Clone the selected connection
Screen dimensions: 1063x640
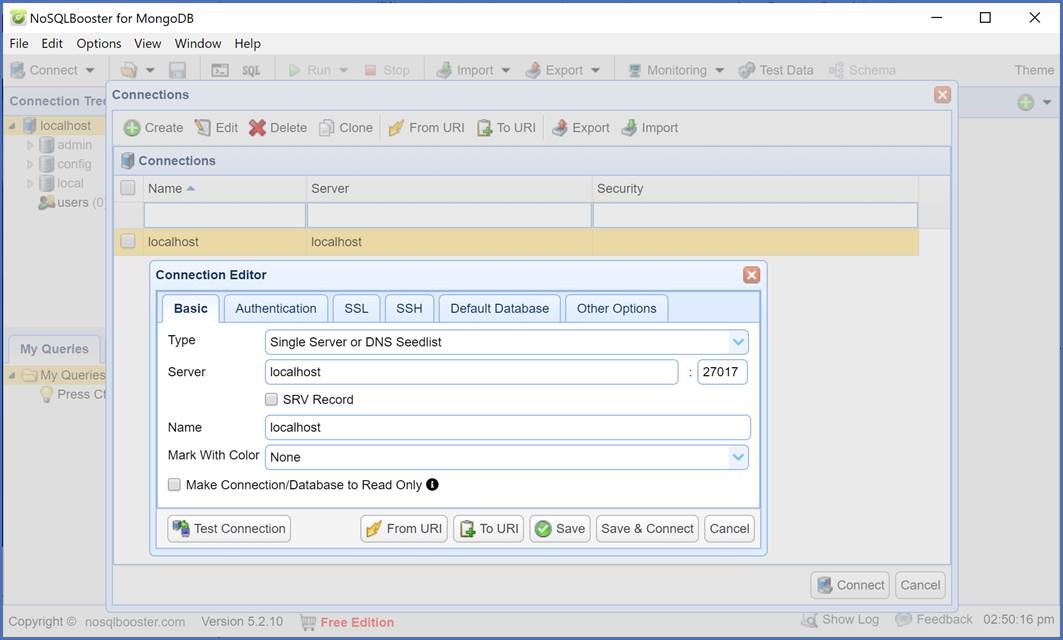click(346, 127)
